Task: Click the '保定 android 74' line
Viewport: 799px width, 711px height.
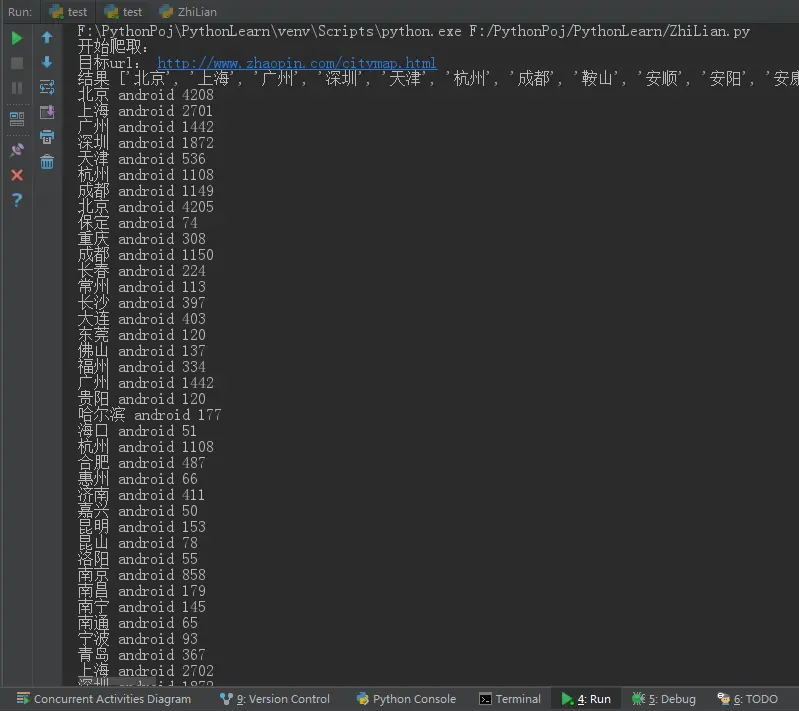Action: [x=138, y=223]
